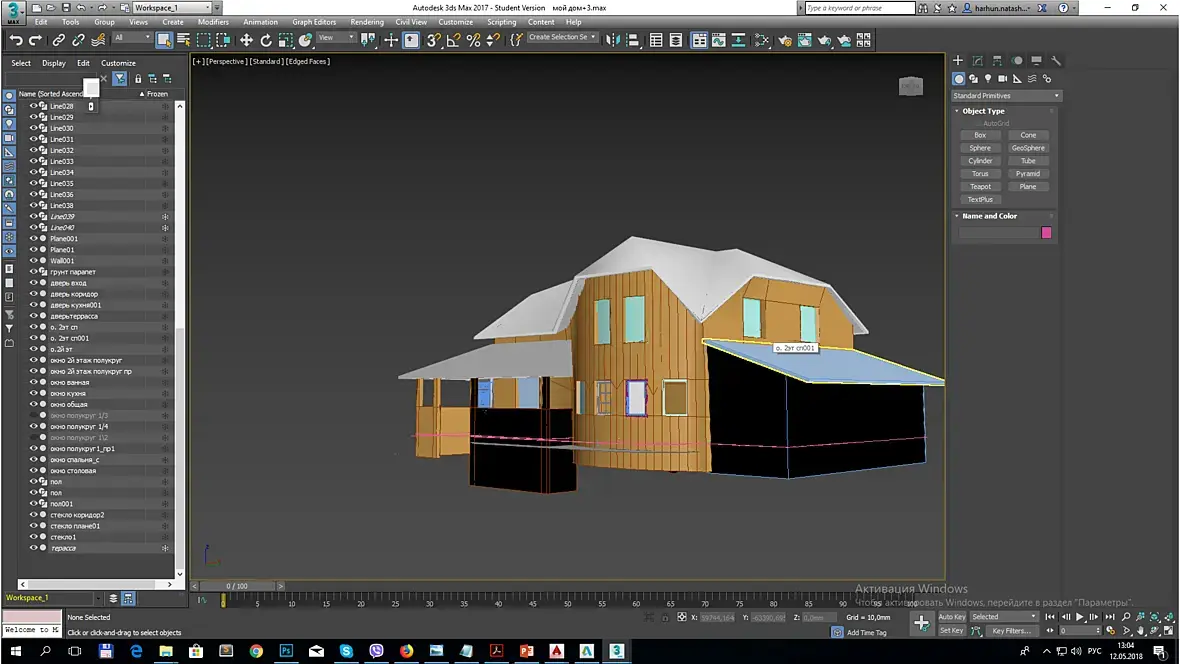
Task: Collapse the Object Type rollout
Action: click(x=983, y=111)
